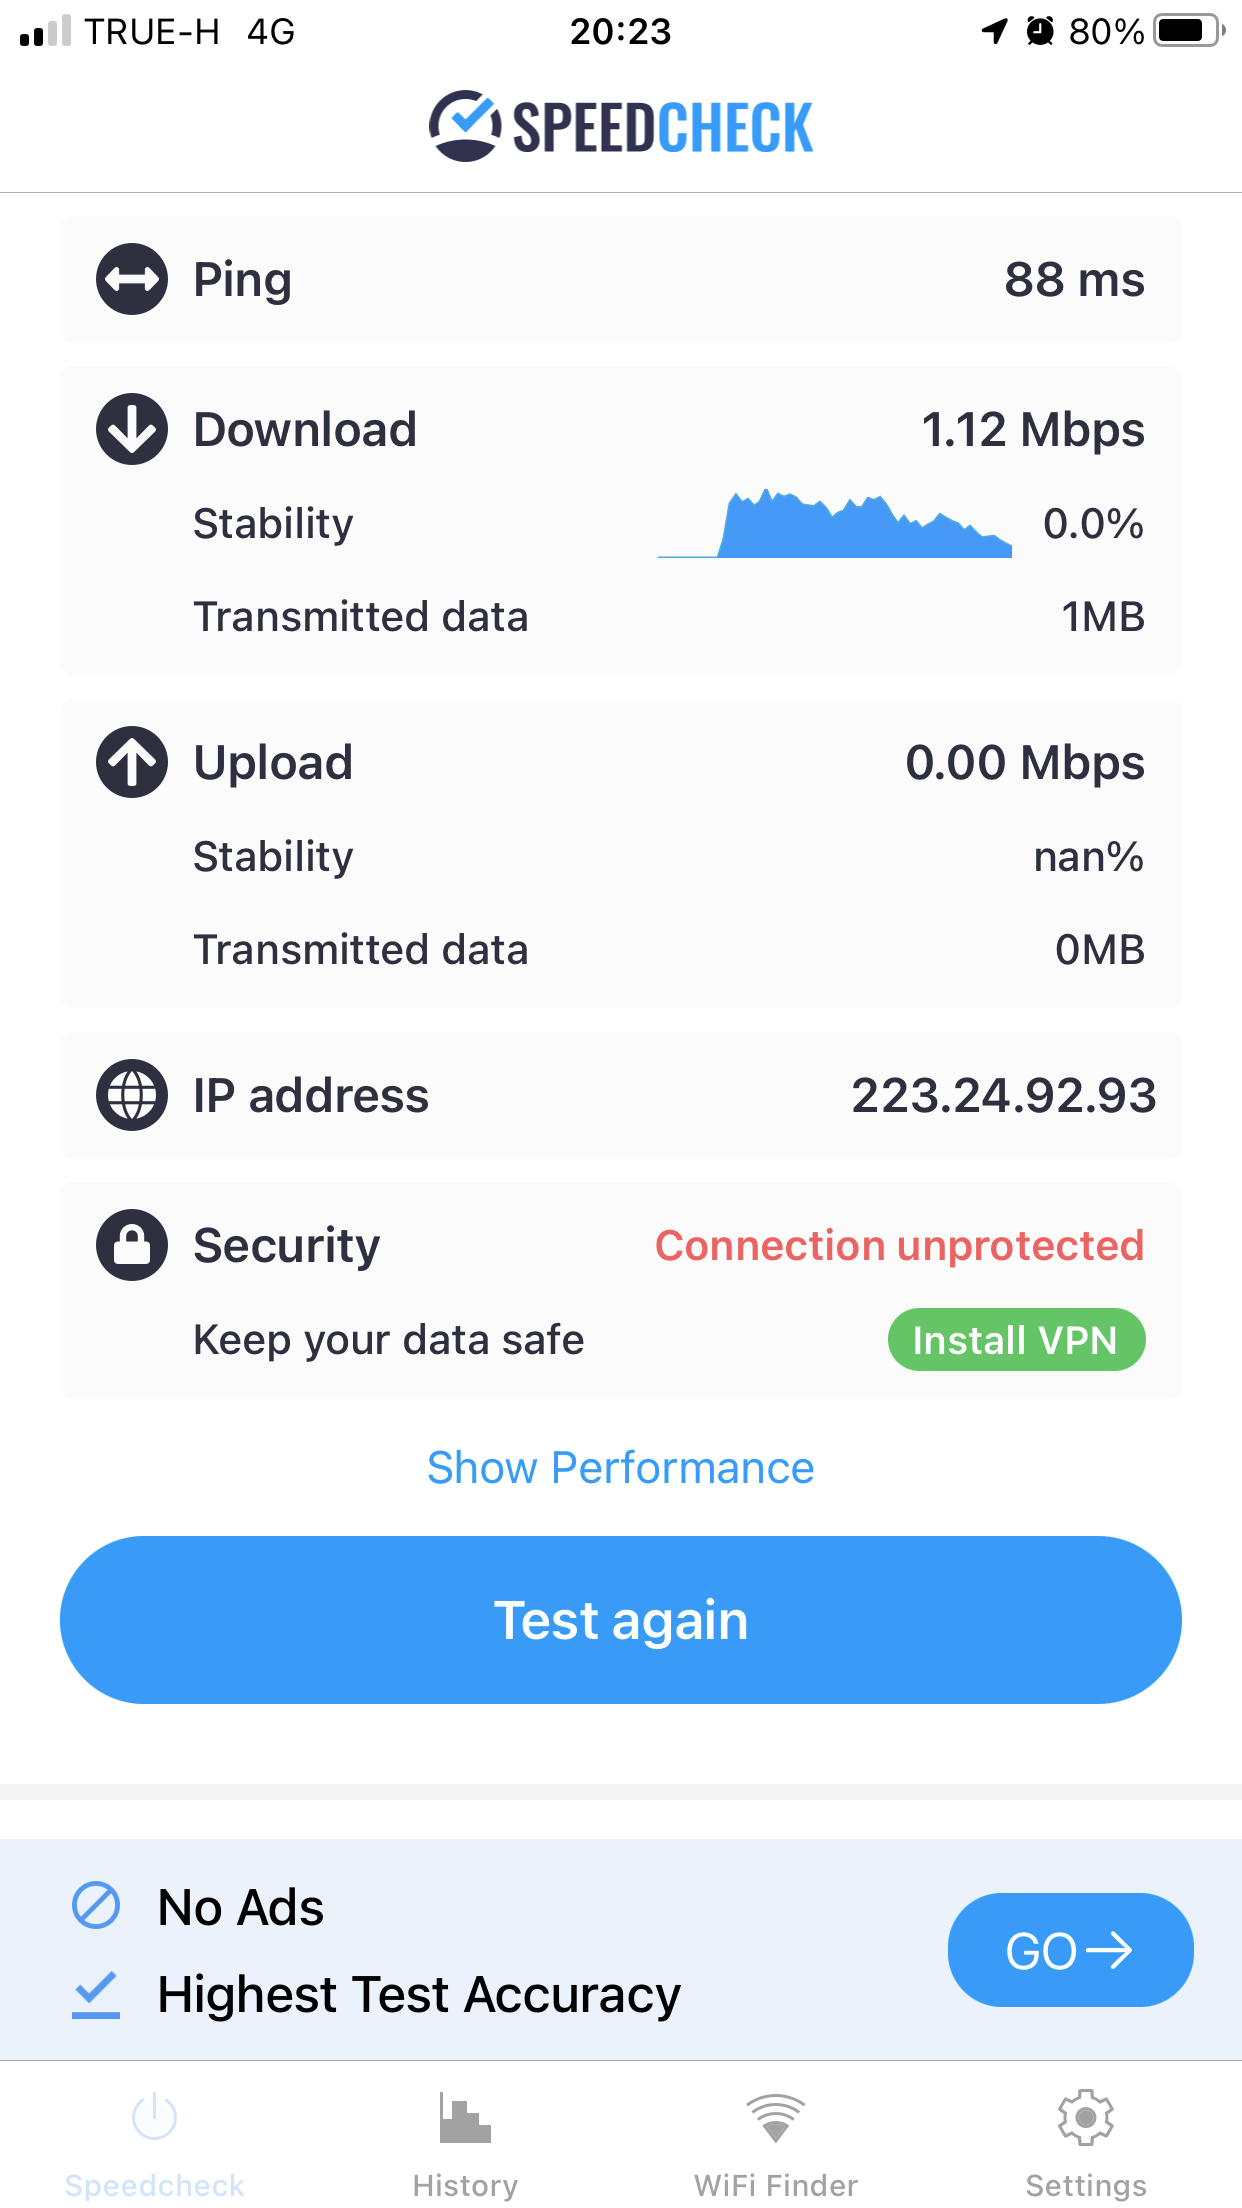
Task: Tap the Ping double-arrow icon
Action: point(131,279)
